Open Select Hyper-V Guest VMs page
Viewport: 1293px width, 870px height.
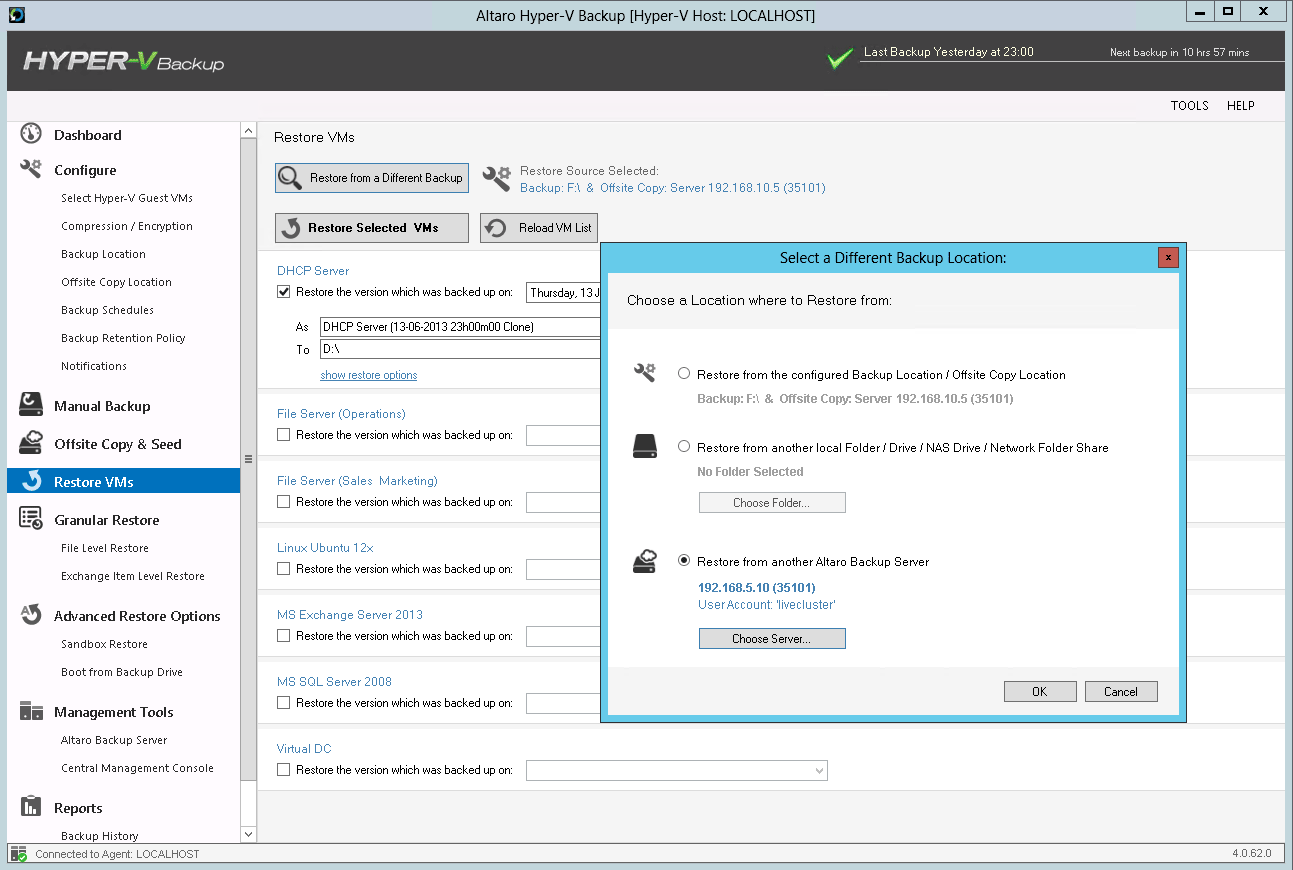click(x=127, y=198)
